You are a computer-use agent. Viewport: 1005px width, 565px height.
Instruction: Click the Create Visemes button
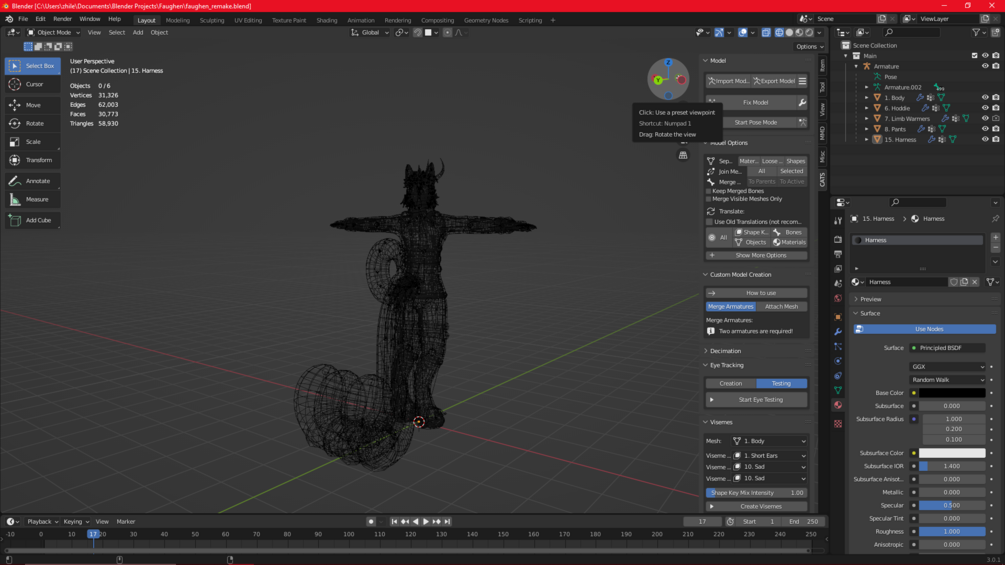(756, 506)
